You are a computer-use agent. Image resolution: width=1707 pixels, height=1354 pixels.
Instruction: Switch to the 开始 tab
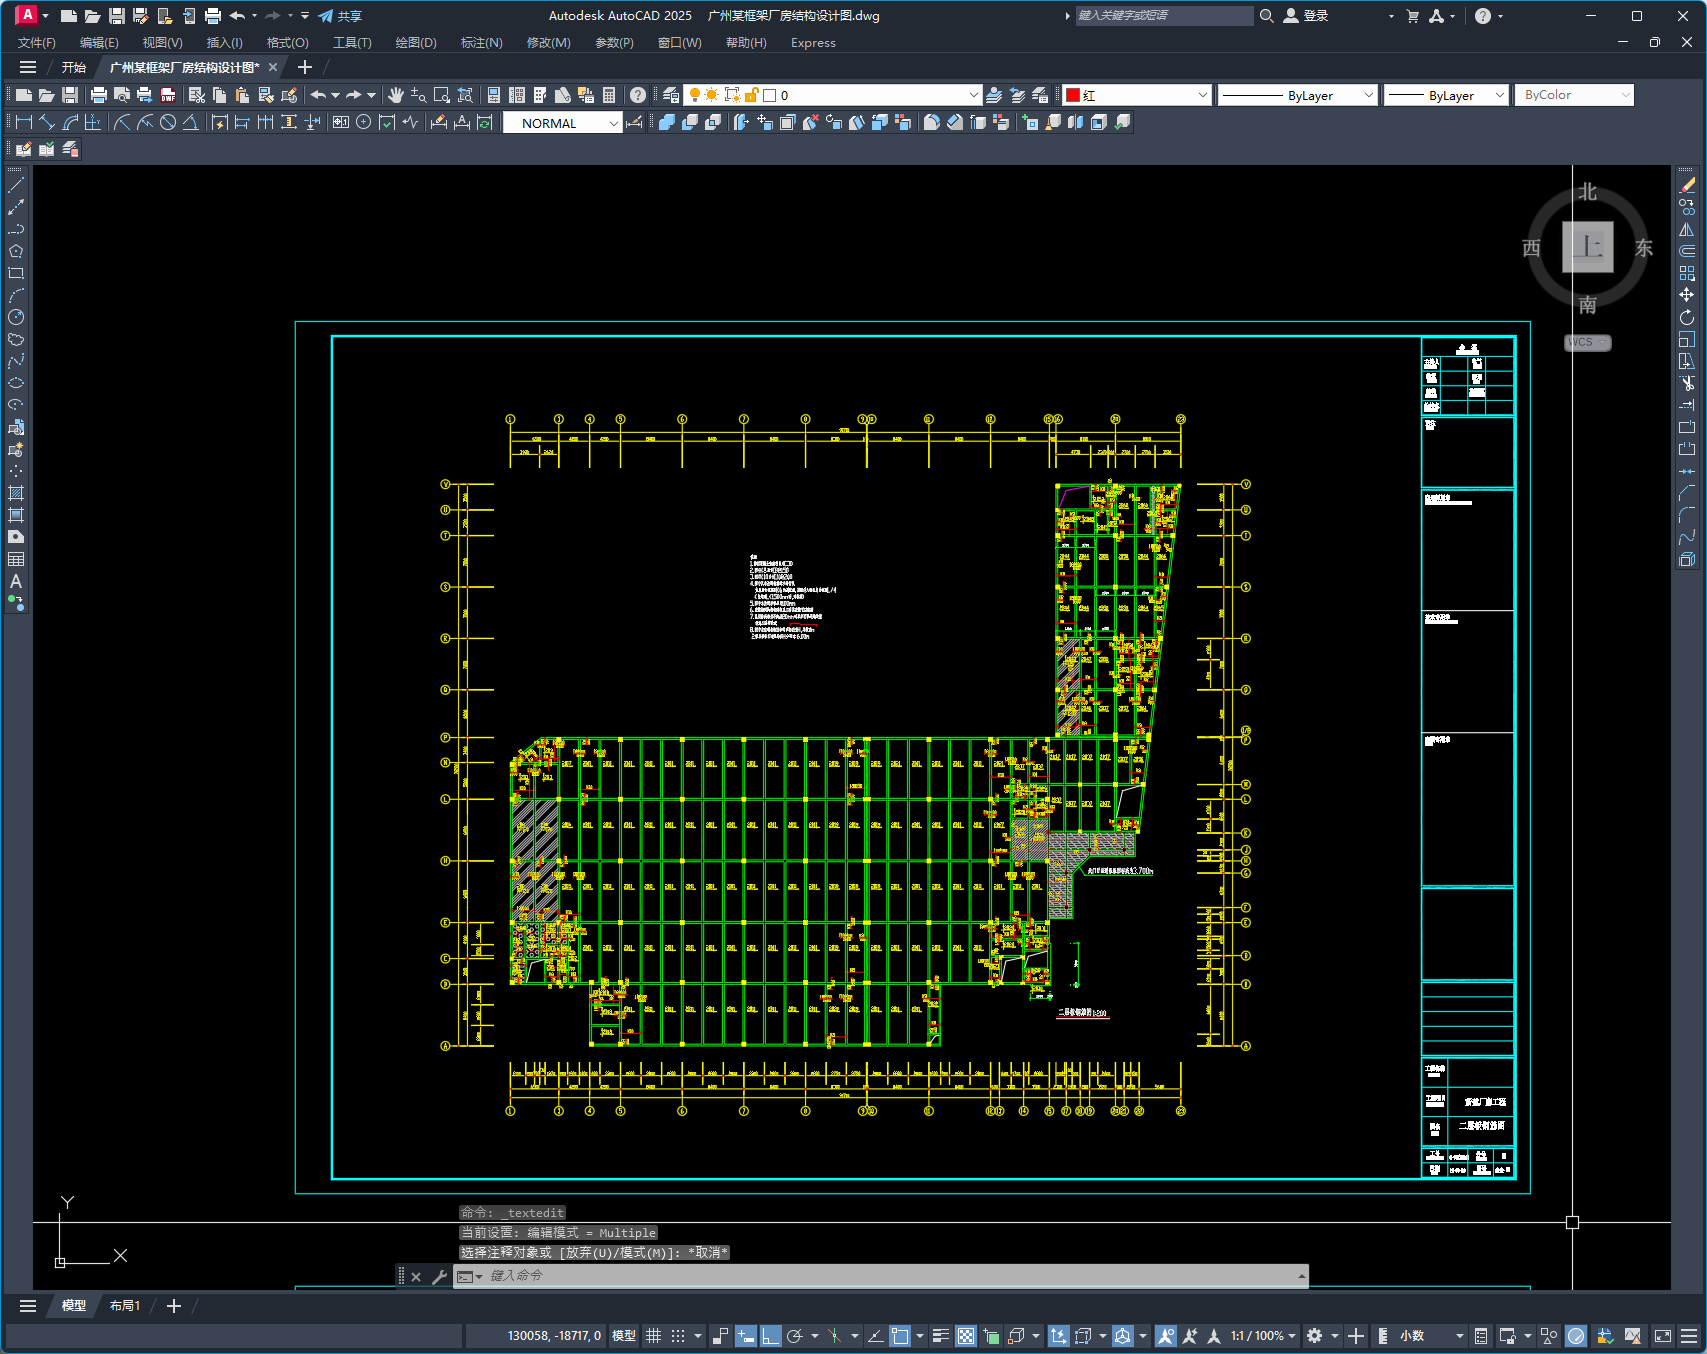pos(74,68)
